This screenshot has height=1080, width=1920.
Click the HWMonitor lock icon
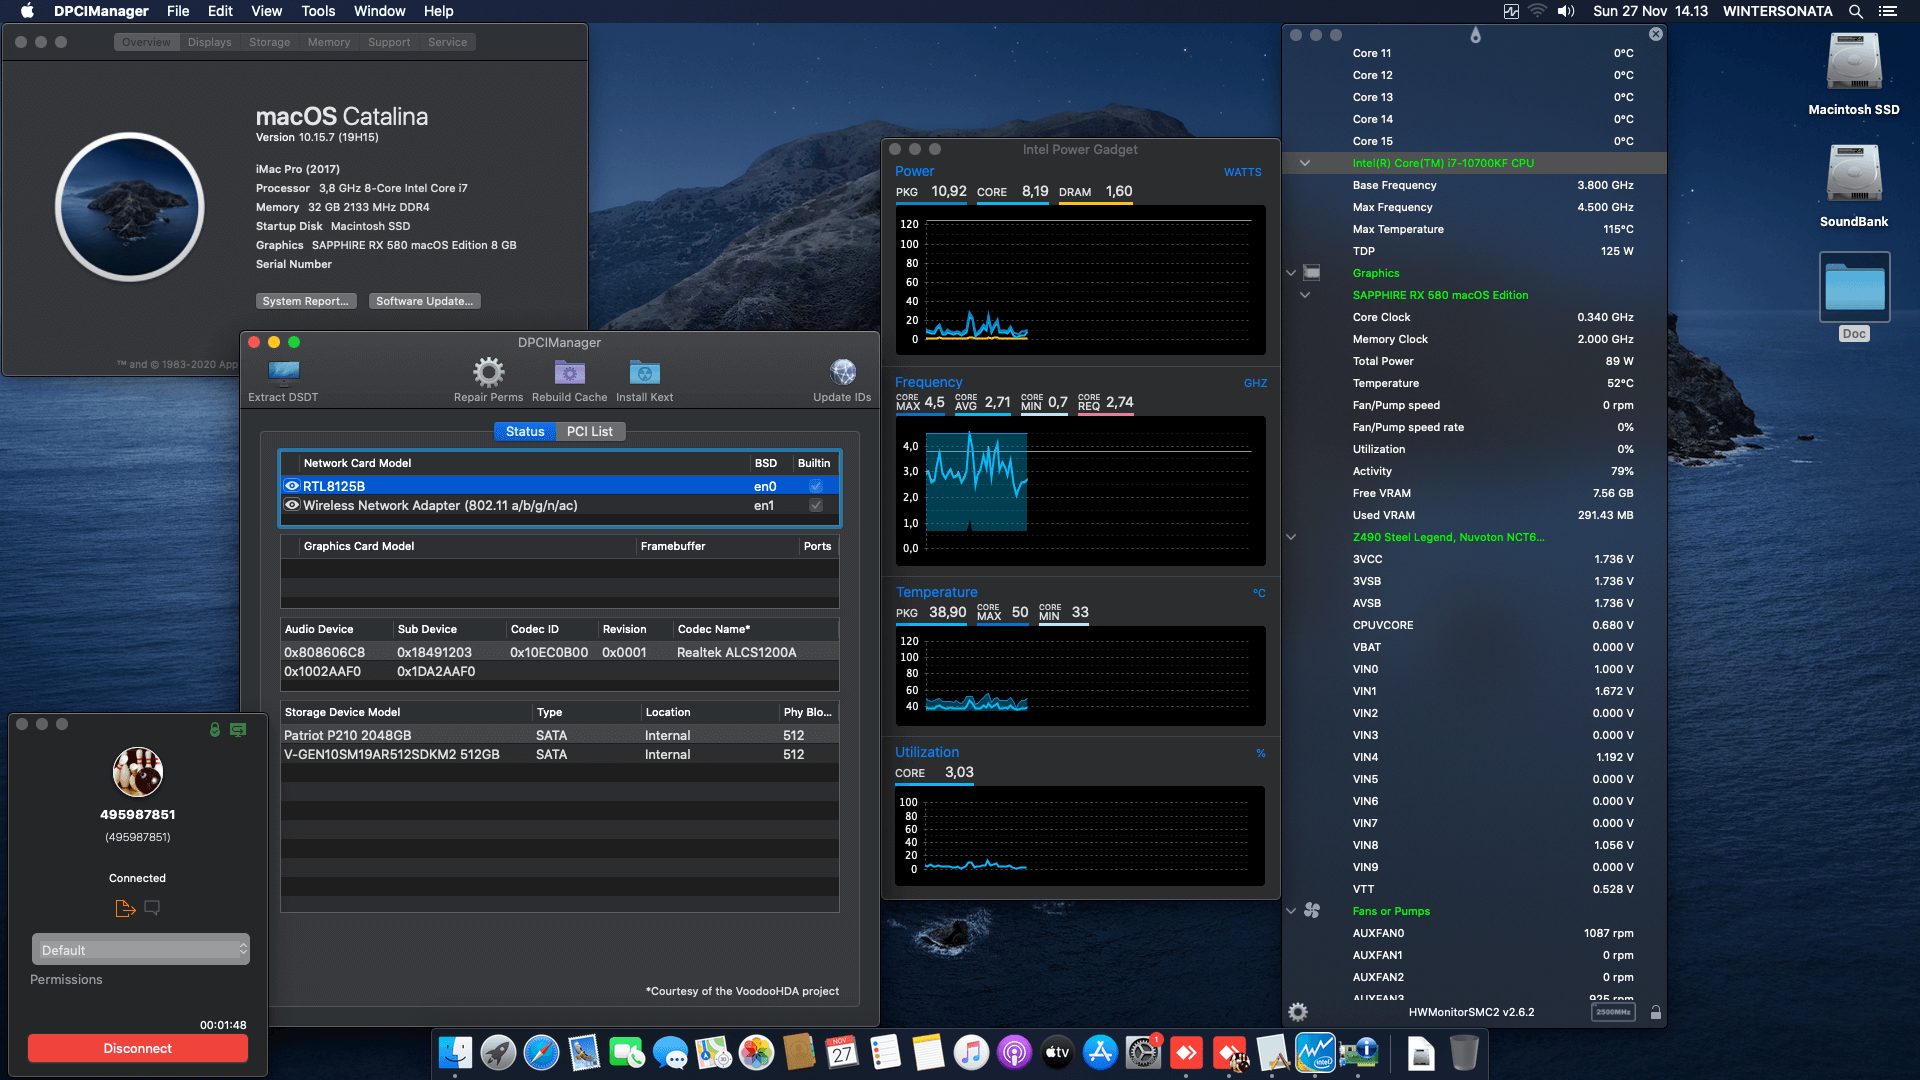point(1656,1012)
